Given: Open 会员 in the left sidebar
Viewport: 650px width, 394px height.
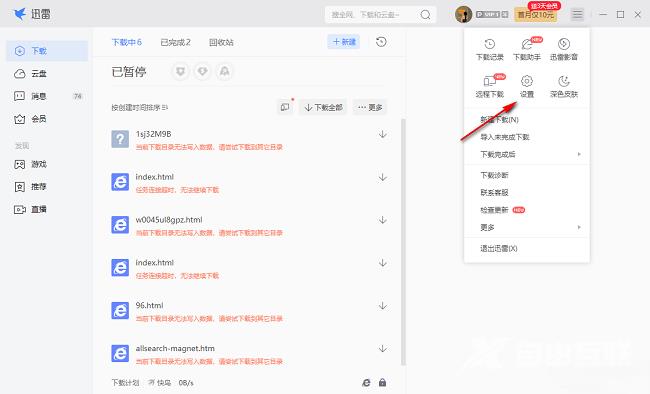Looking at the screenshot, I should [x=47, y=119].
